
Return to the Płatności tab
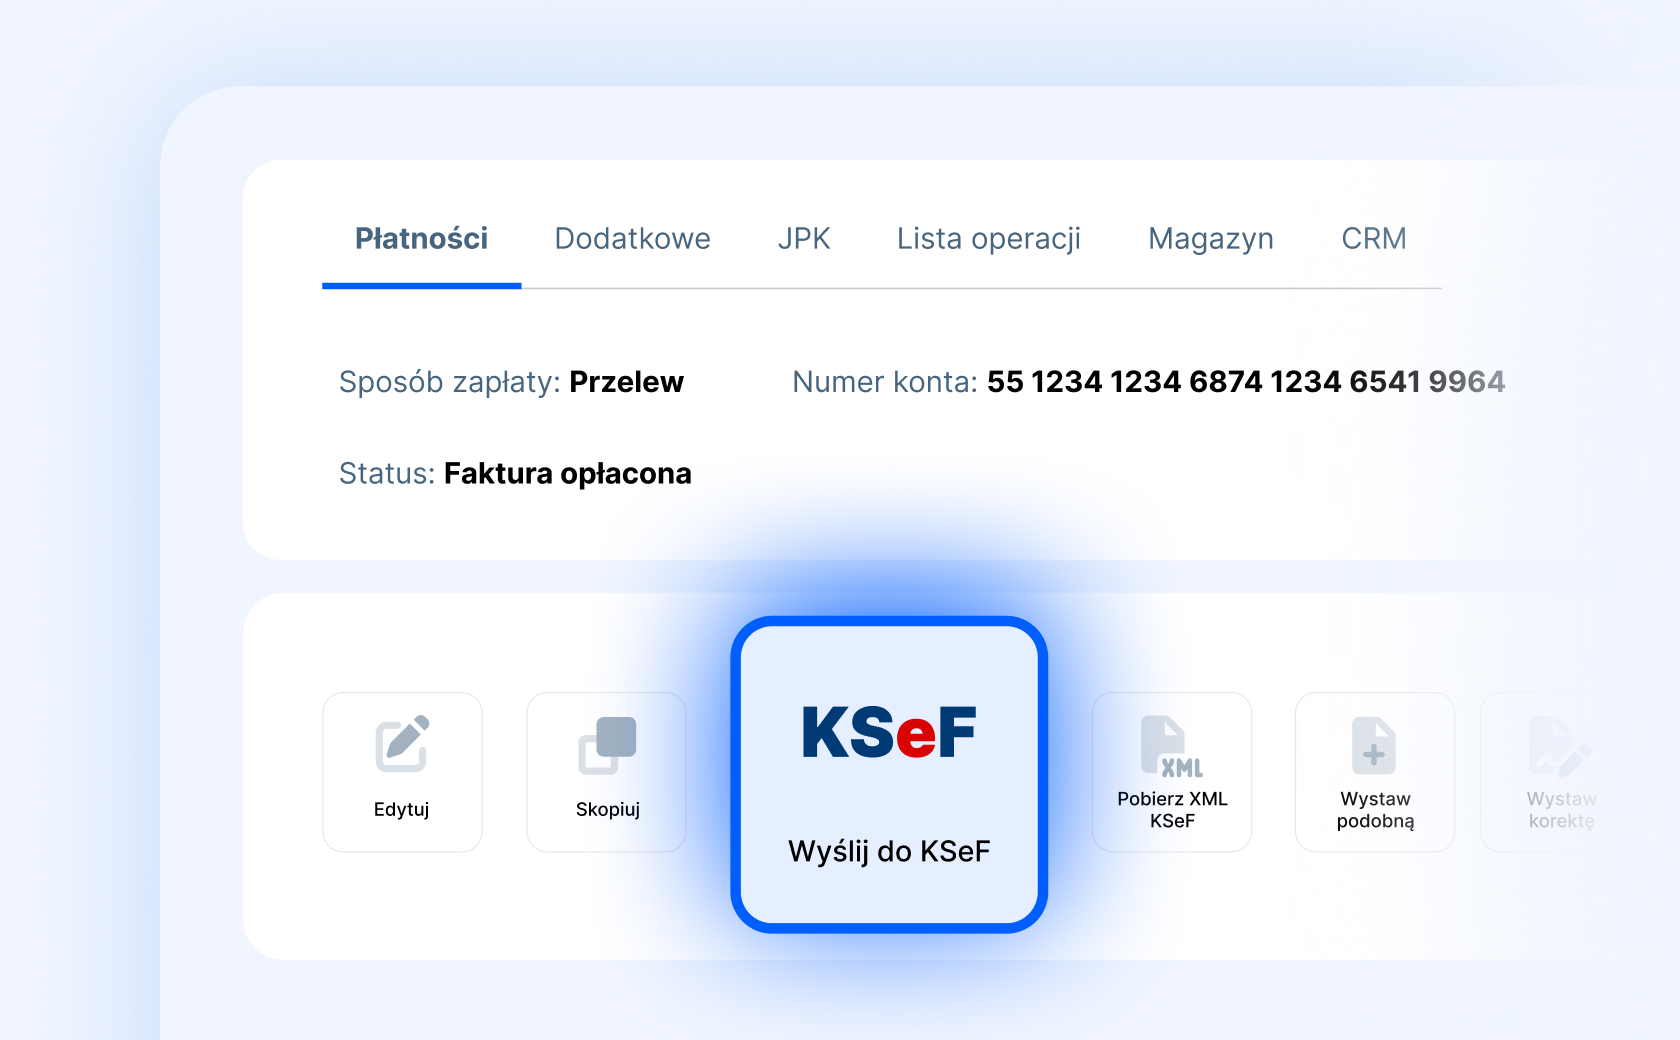pos(420,239)
